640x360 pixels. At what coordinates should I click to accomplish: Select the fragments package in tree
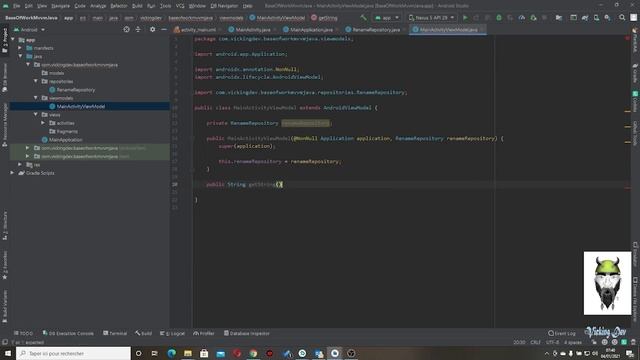(x=67, y=131)
